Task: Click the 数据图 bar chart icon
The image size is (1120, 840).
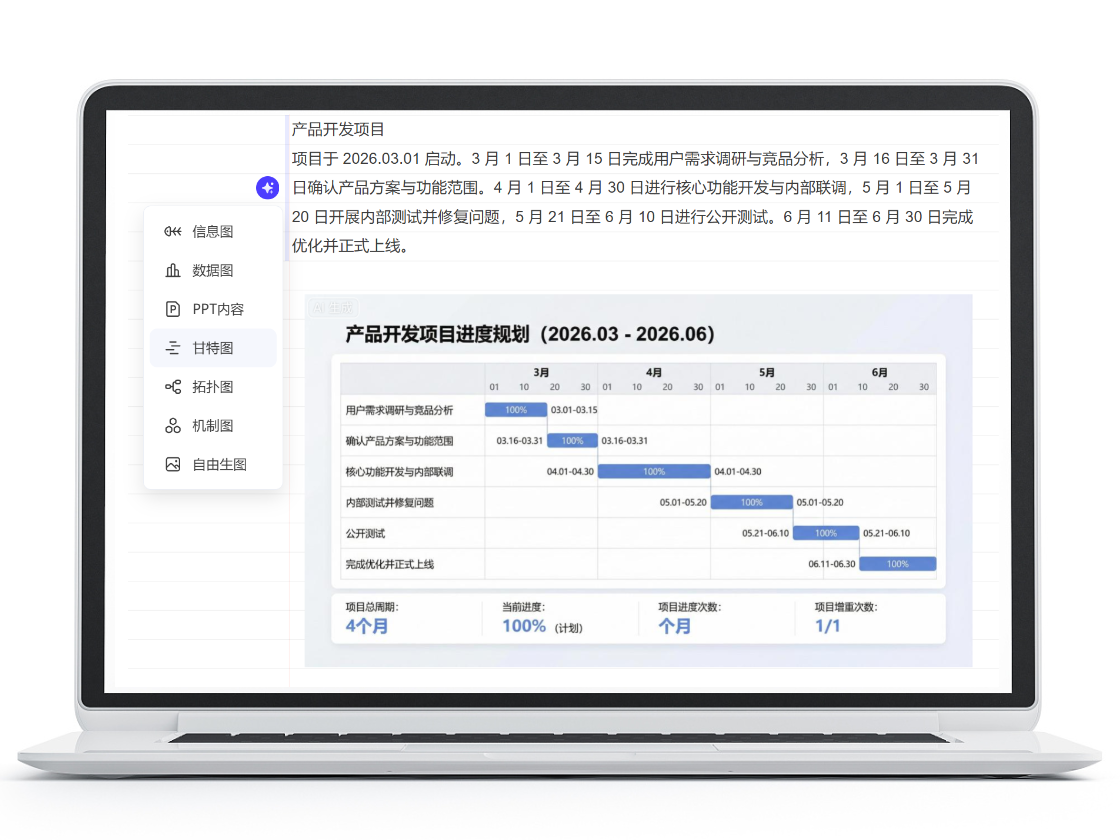Action: pos(173,271)
